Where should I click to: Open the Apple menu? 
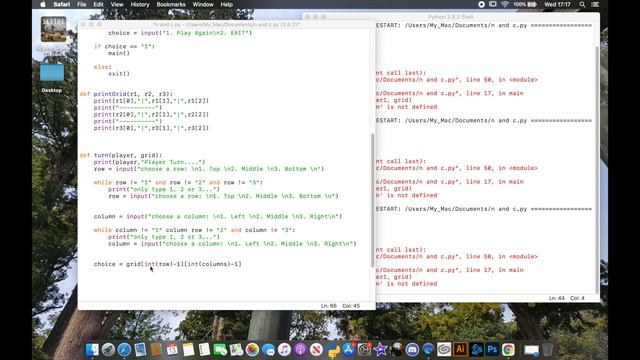click(43, 4)
